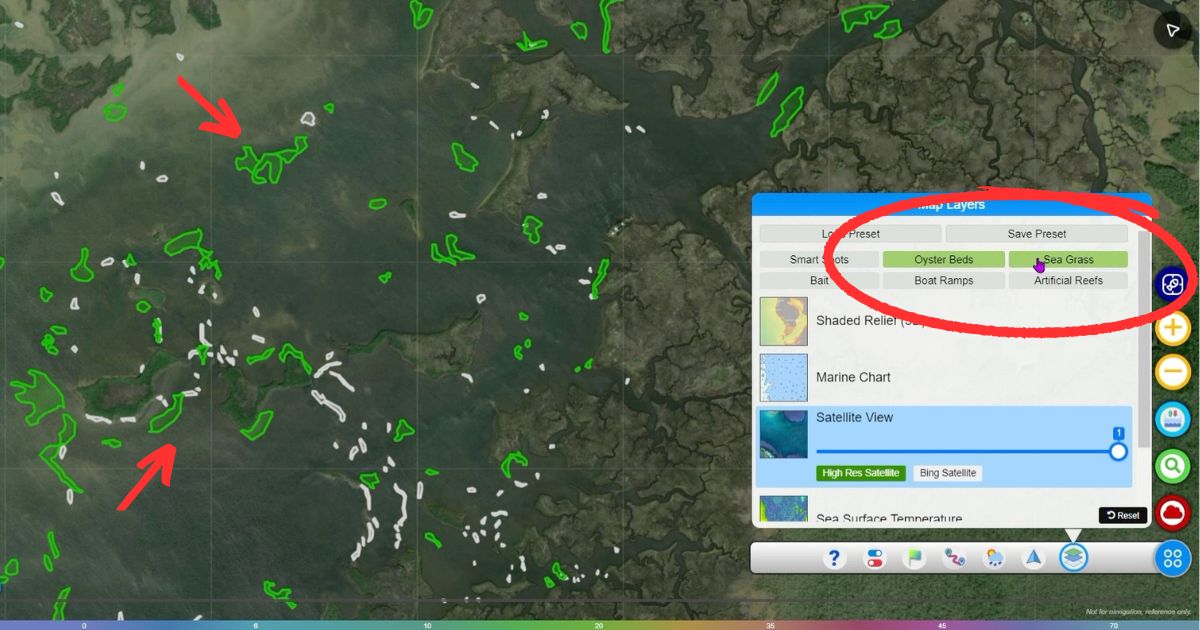Image resolution: width=1200 pixels, height=630 pixels.
Task: Zoom in with the yellow plus button
Action: pyautogui.click(x=1172, y=327)
